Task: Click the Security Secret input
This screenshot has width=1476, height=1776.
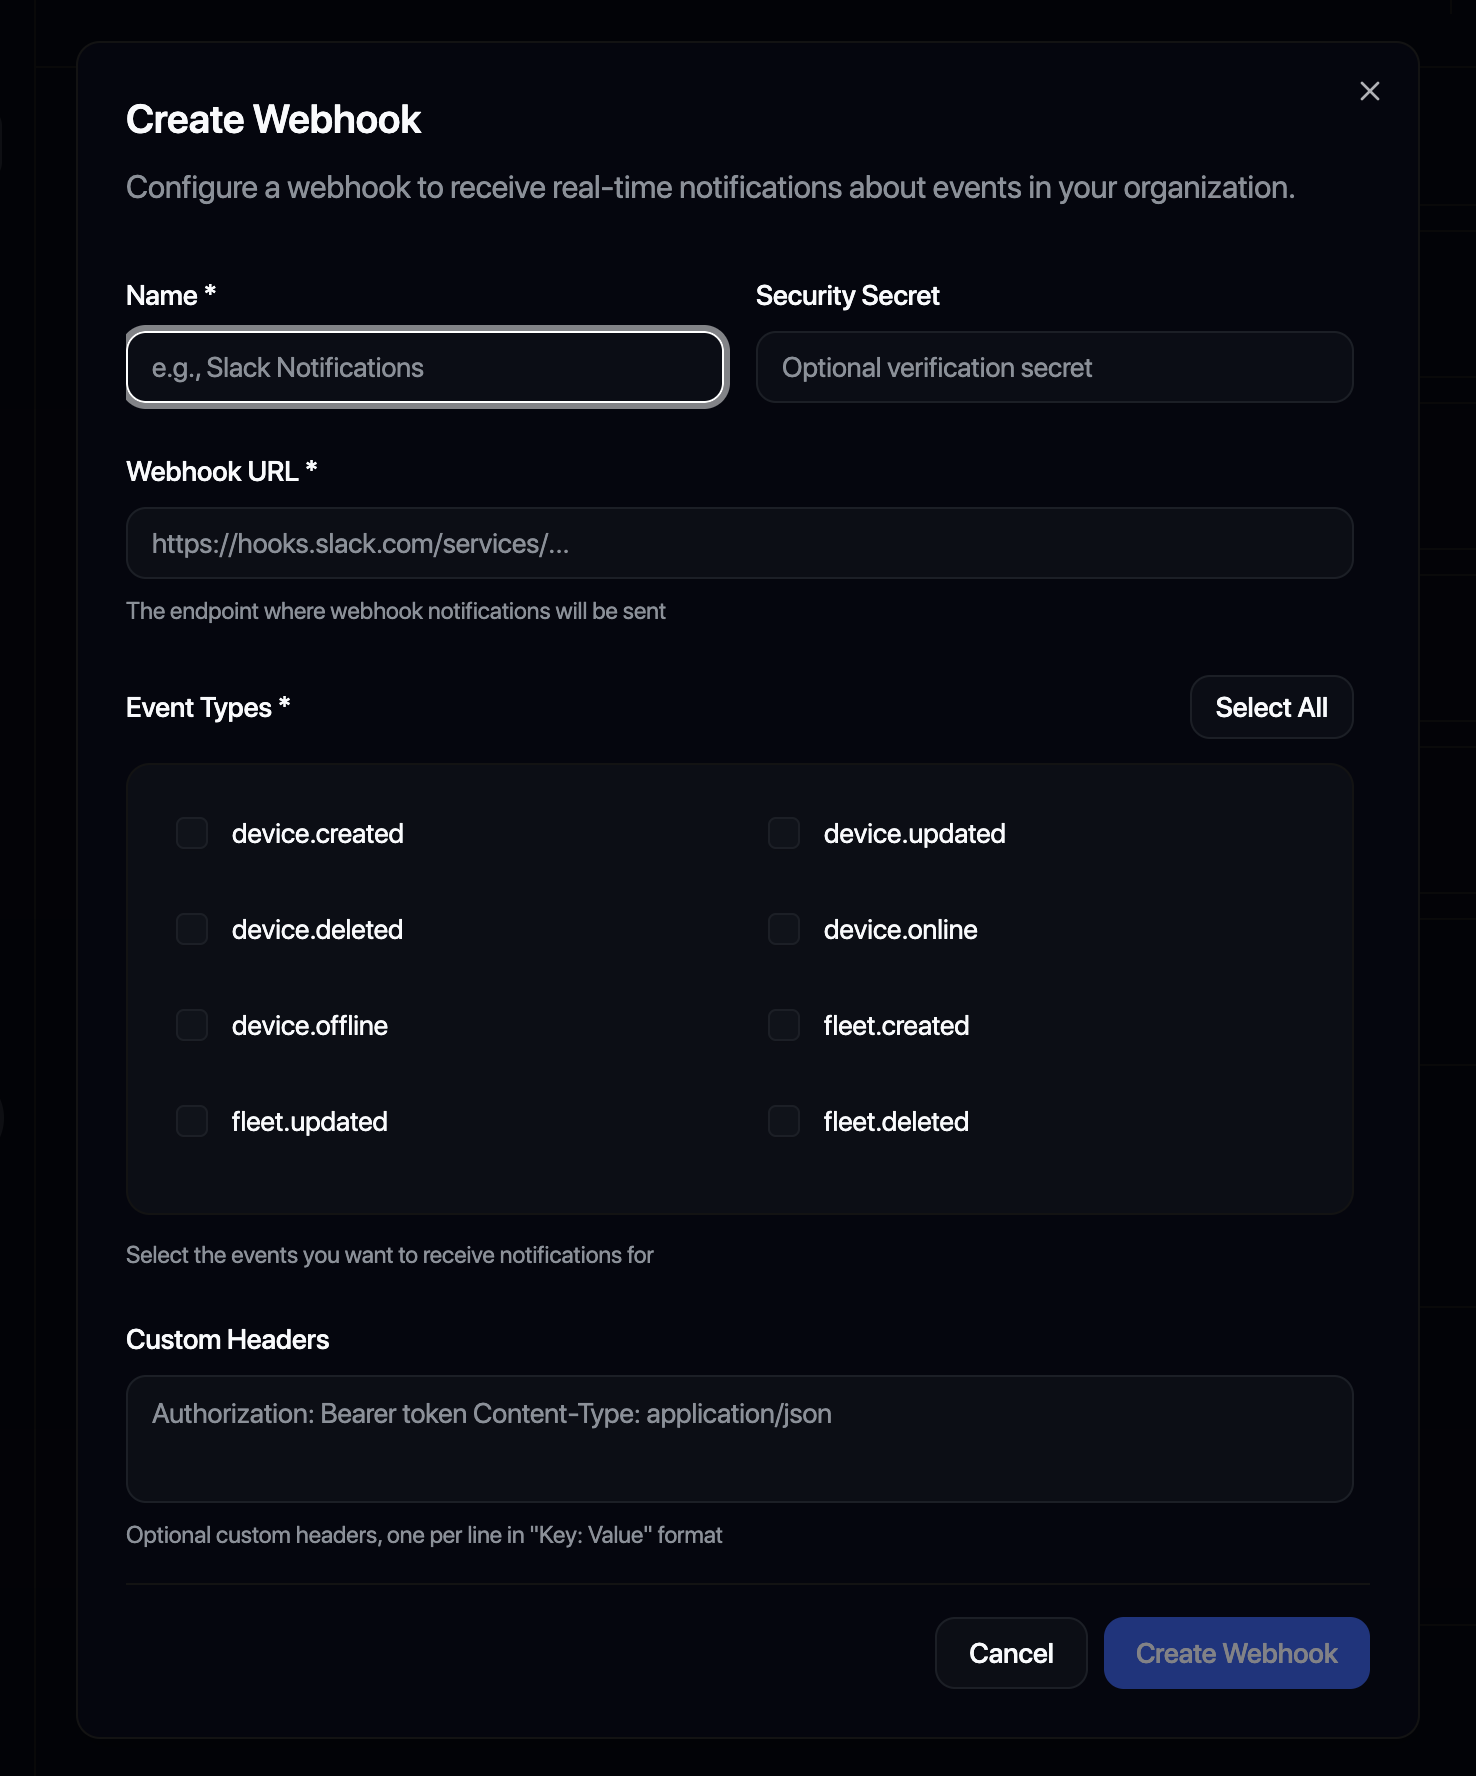Action: point(1054,367)
